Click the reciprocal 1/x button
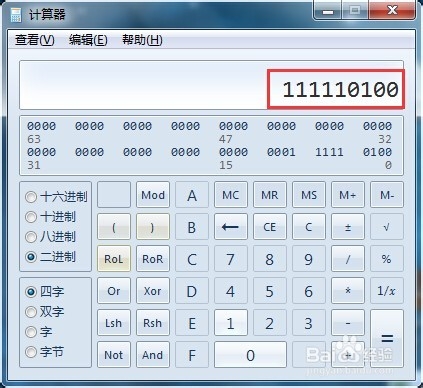 point(387,291)
